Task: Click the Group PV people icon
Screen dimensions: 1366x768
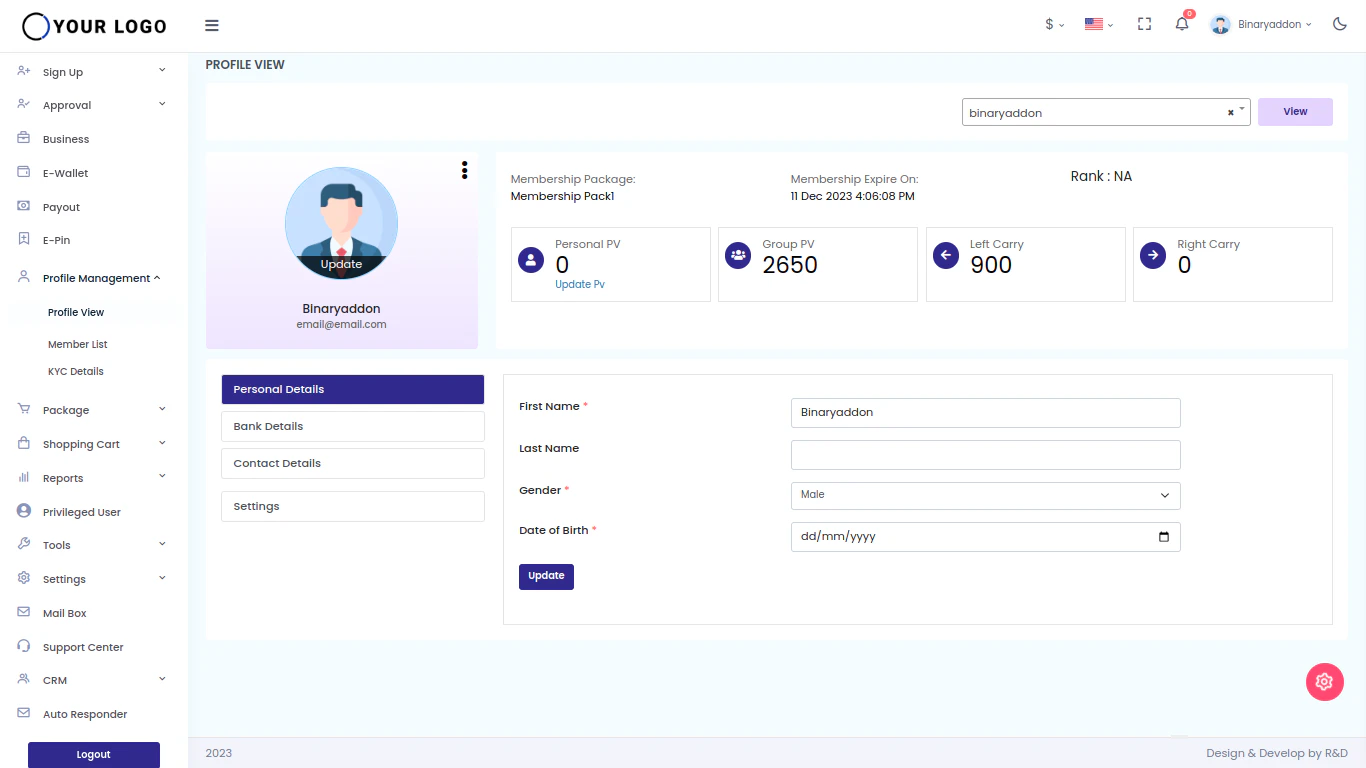Action: 737,254
